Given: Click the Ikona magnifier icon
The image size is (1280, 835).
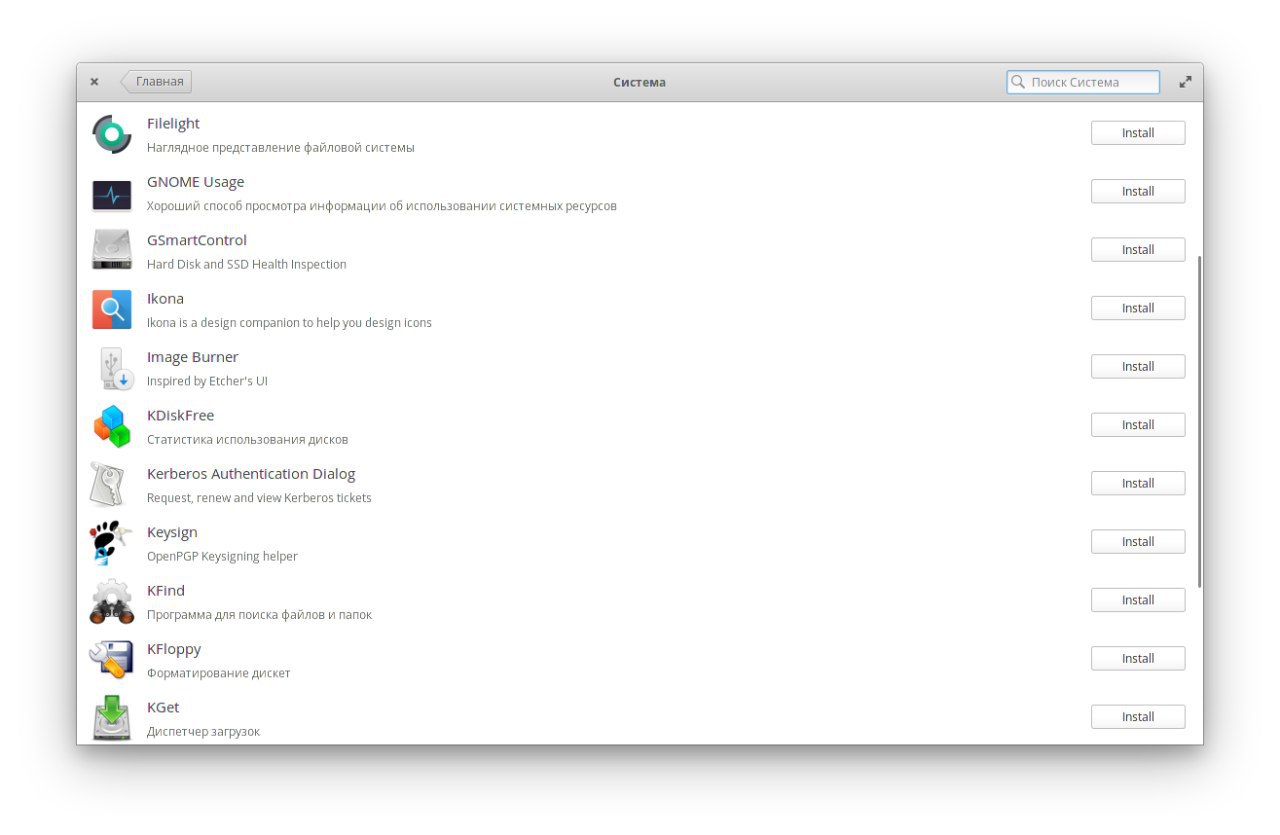Looking at the screenshot, I should coord(112,309).
